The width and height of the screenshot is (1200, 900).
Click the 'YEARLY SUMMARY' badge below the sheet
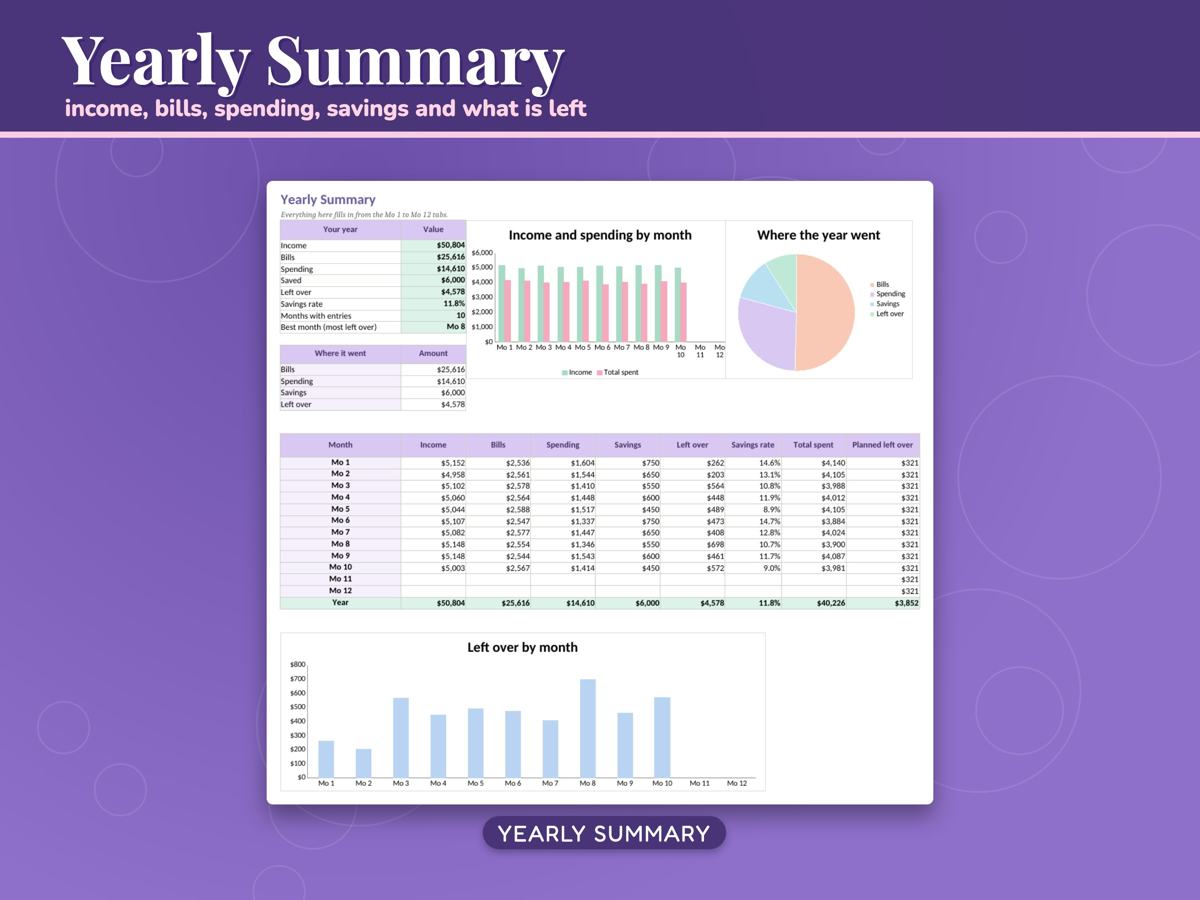tap(604, 833)
